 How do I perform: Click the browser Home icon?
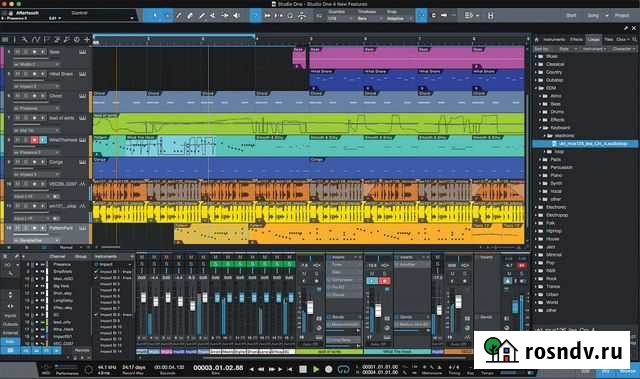(537, 40)
